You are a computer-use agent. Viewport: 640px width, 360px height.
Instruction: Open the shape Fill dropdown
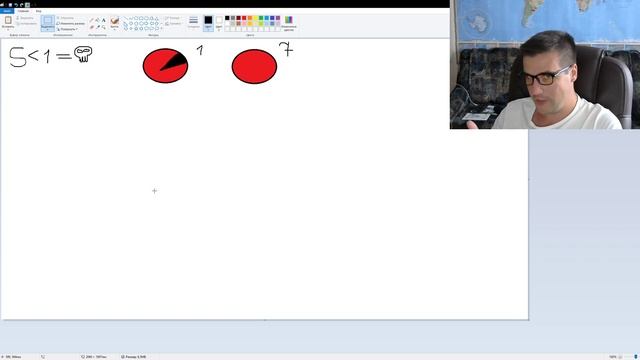173,24
